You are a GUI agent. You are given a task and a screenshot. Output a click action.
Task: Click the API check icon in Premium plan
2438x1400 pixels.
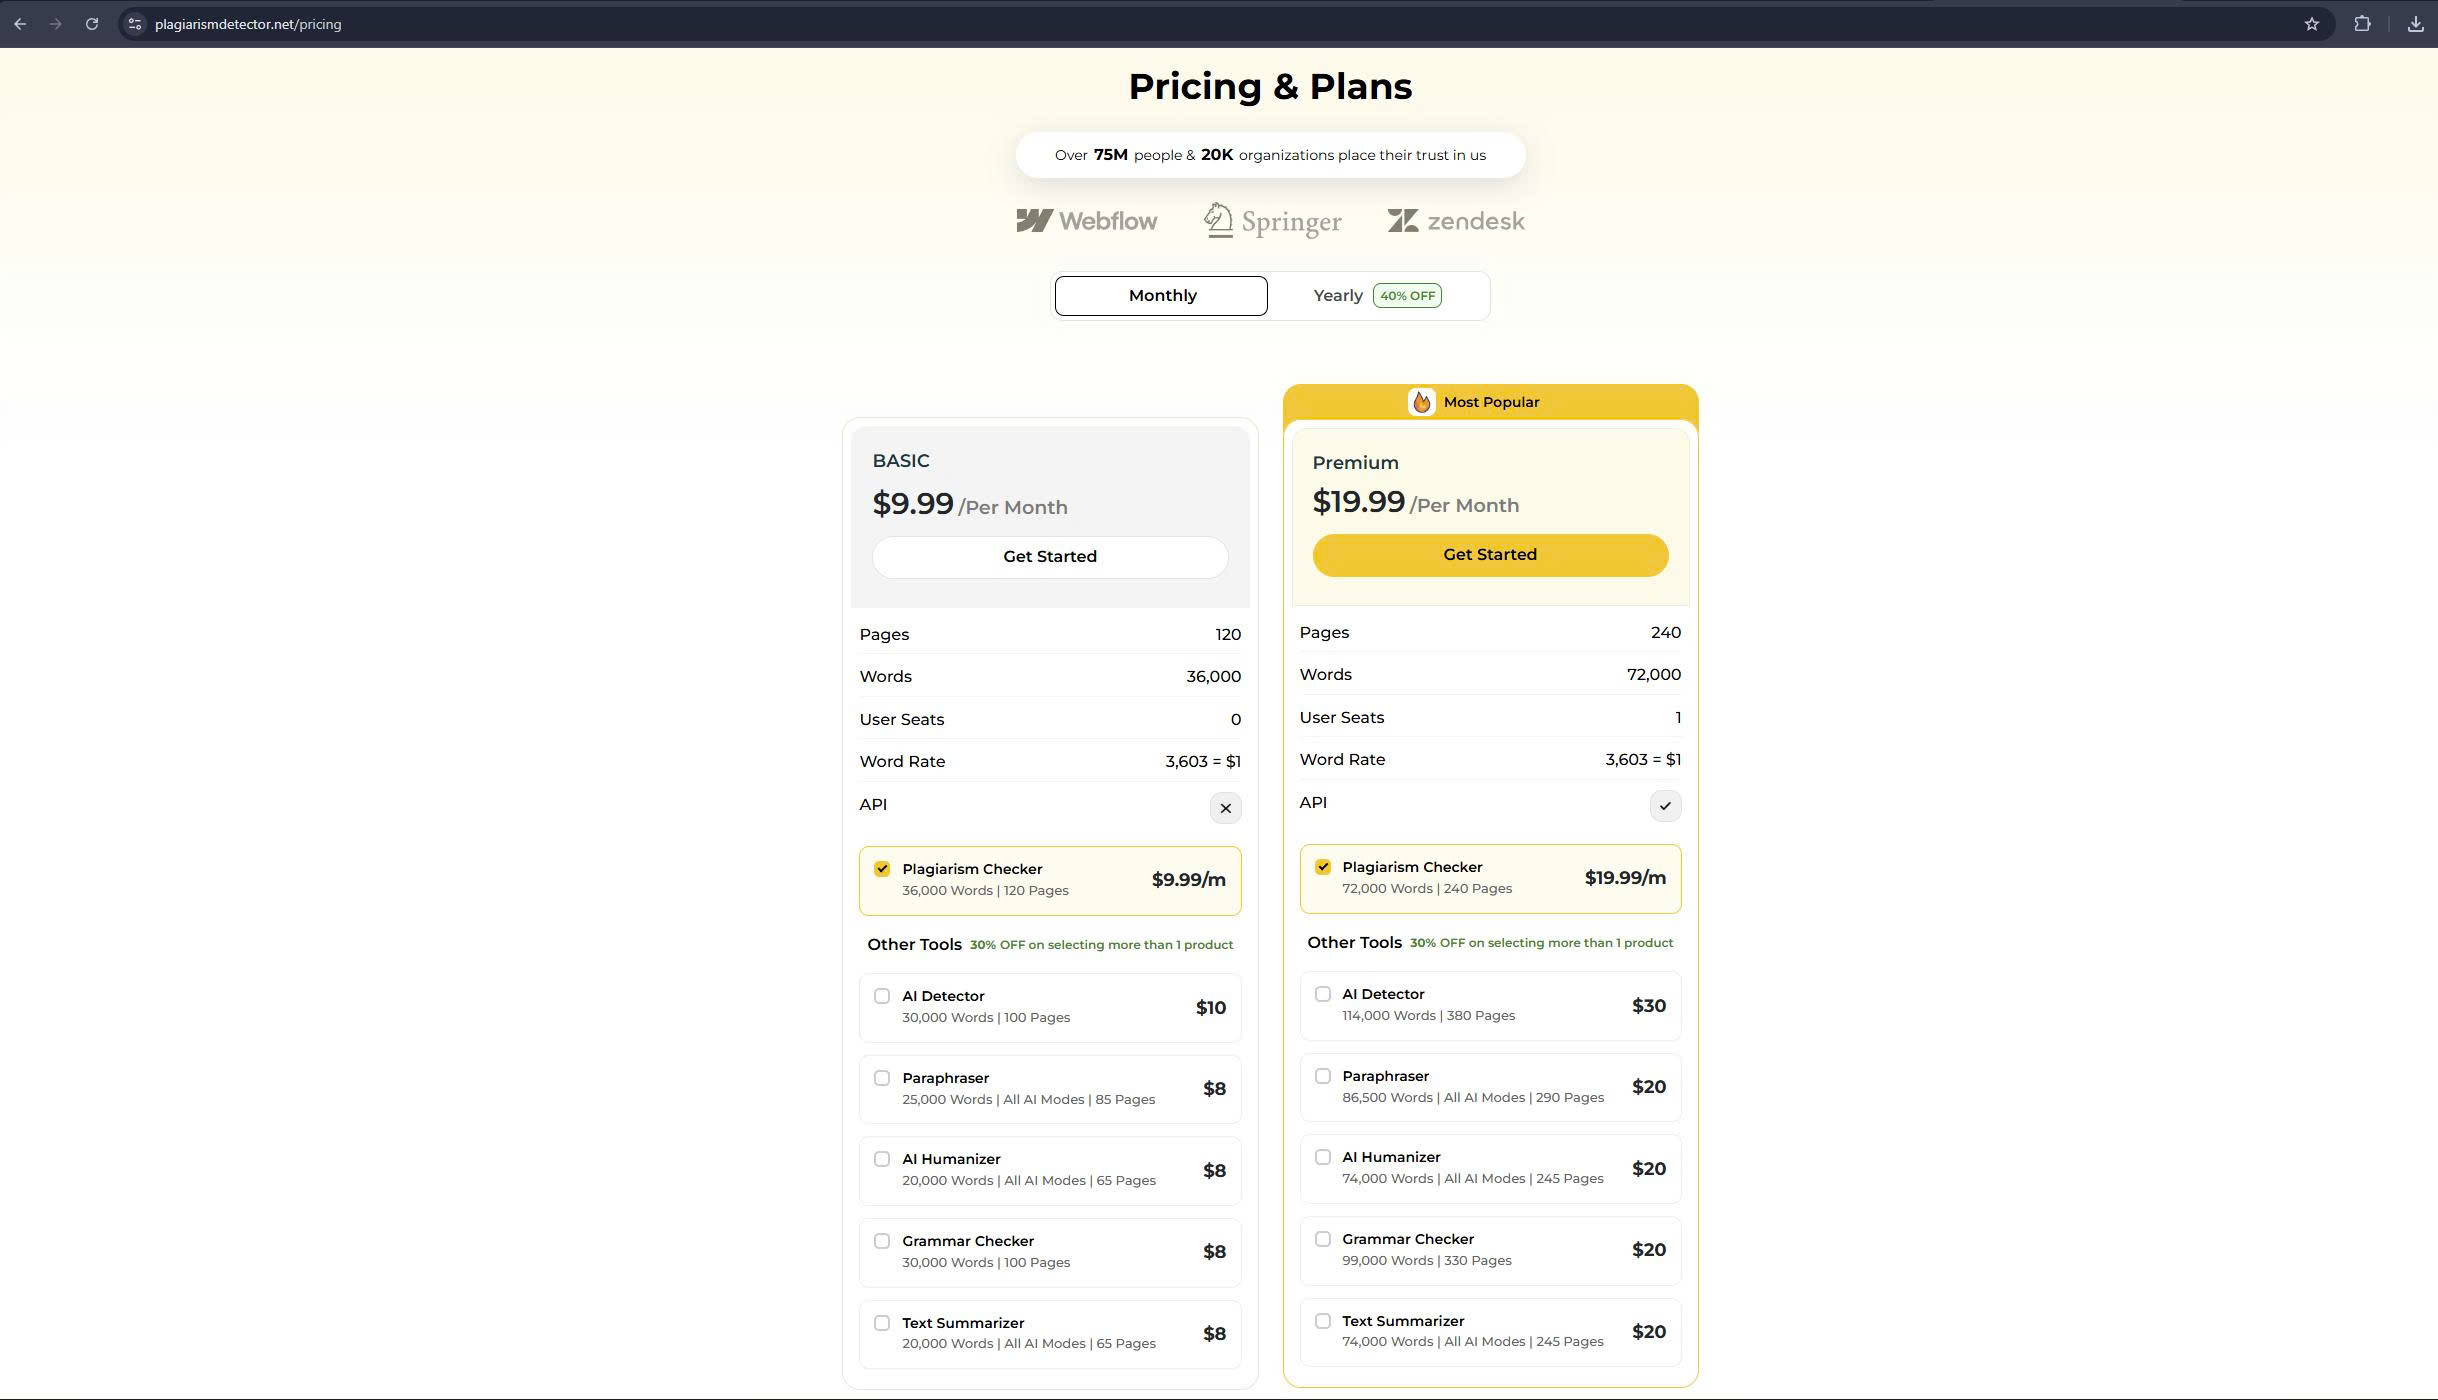click(x=1665, y=806)
